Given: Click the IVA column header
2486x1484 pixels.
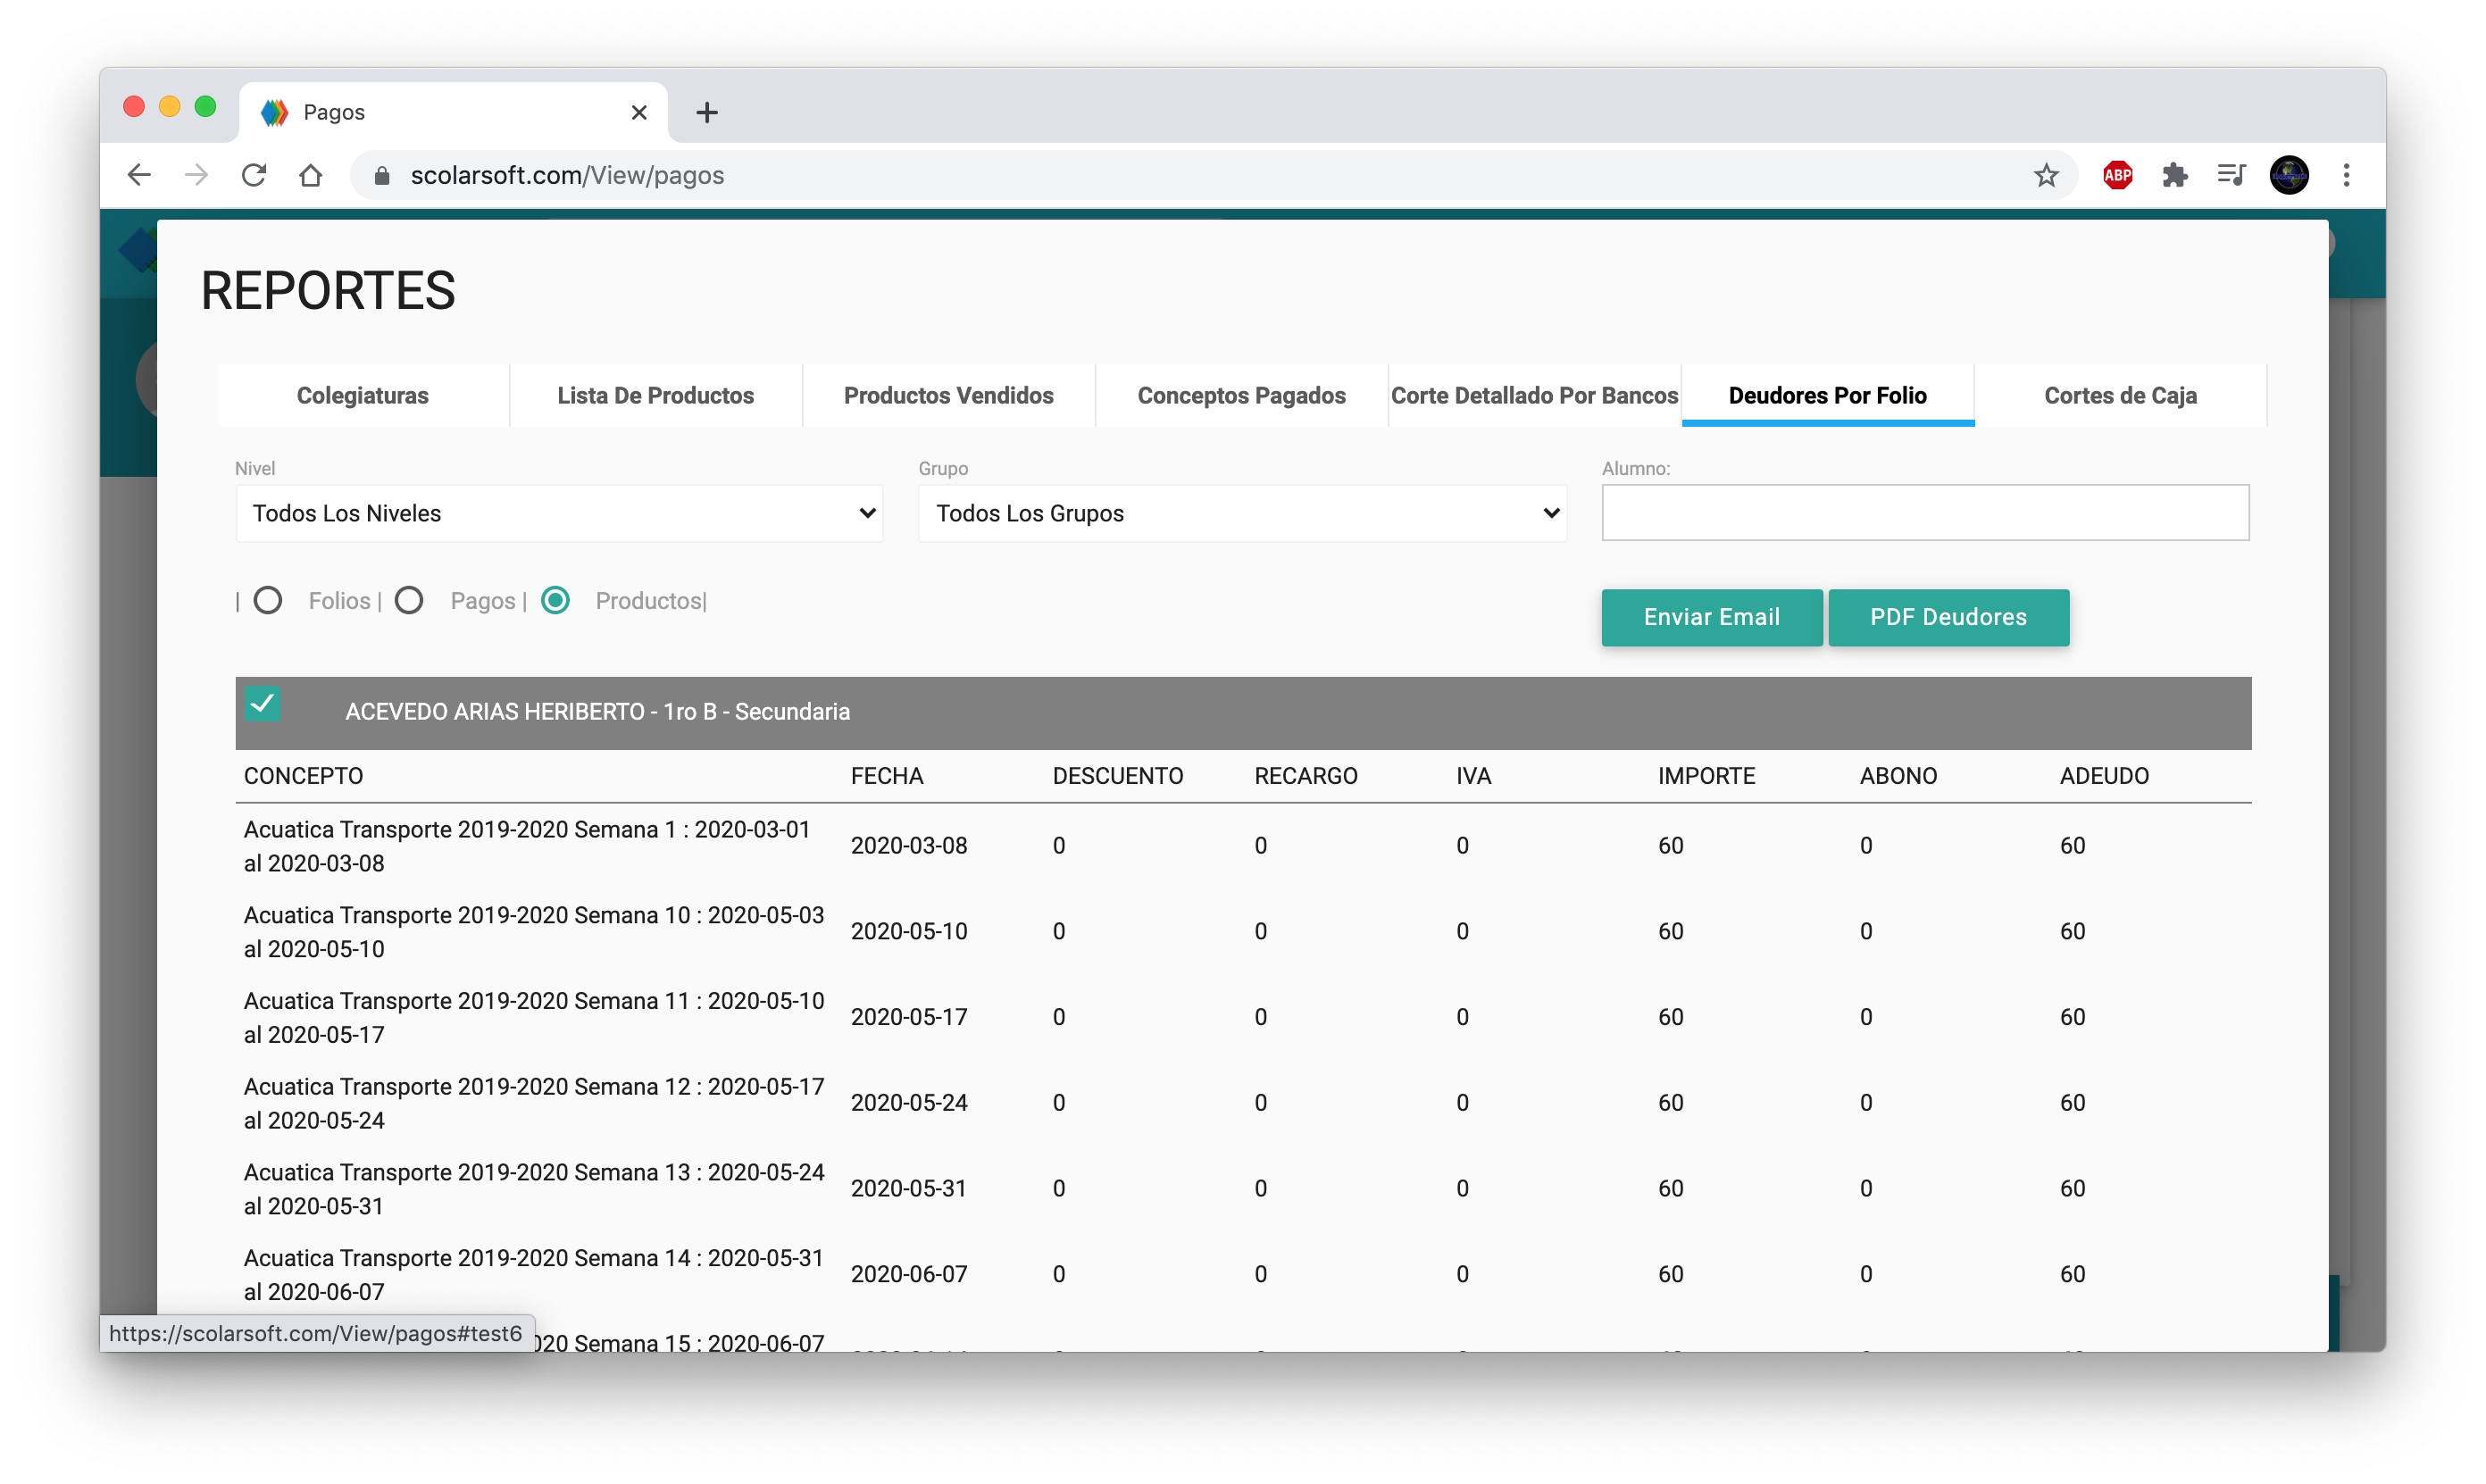Looking at the screenshot, I should (x=1473, y=776).
